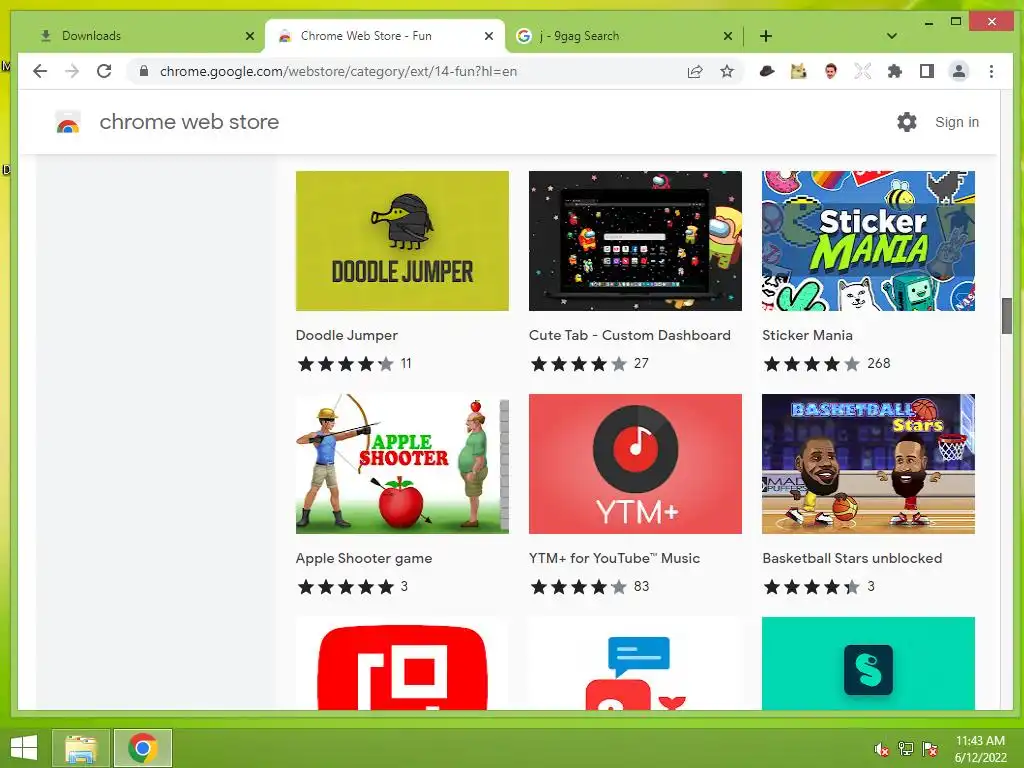Open Basketball Stars thumbnail
This screenshot has height=768, width=1024.
[x=869, y=464]
